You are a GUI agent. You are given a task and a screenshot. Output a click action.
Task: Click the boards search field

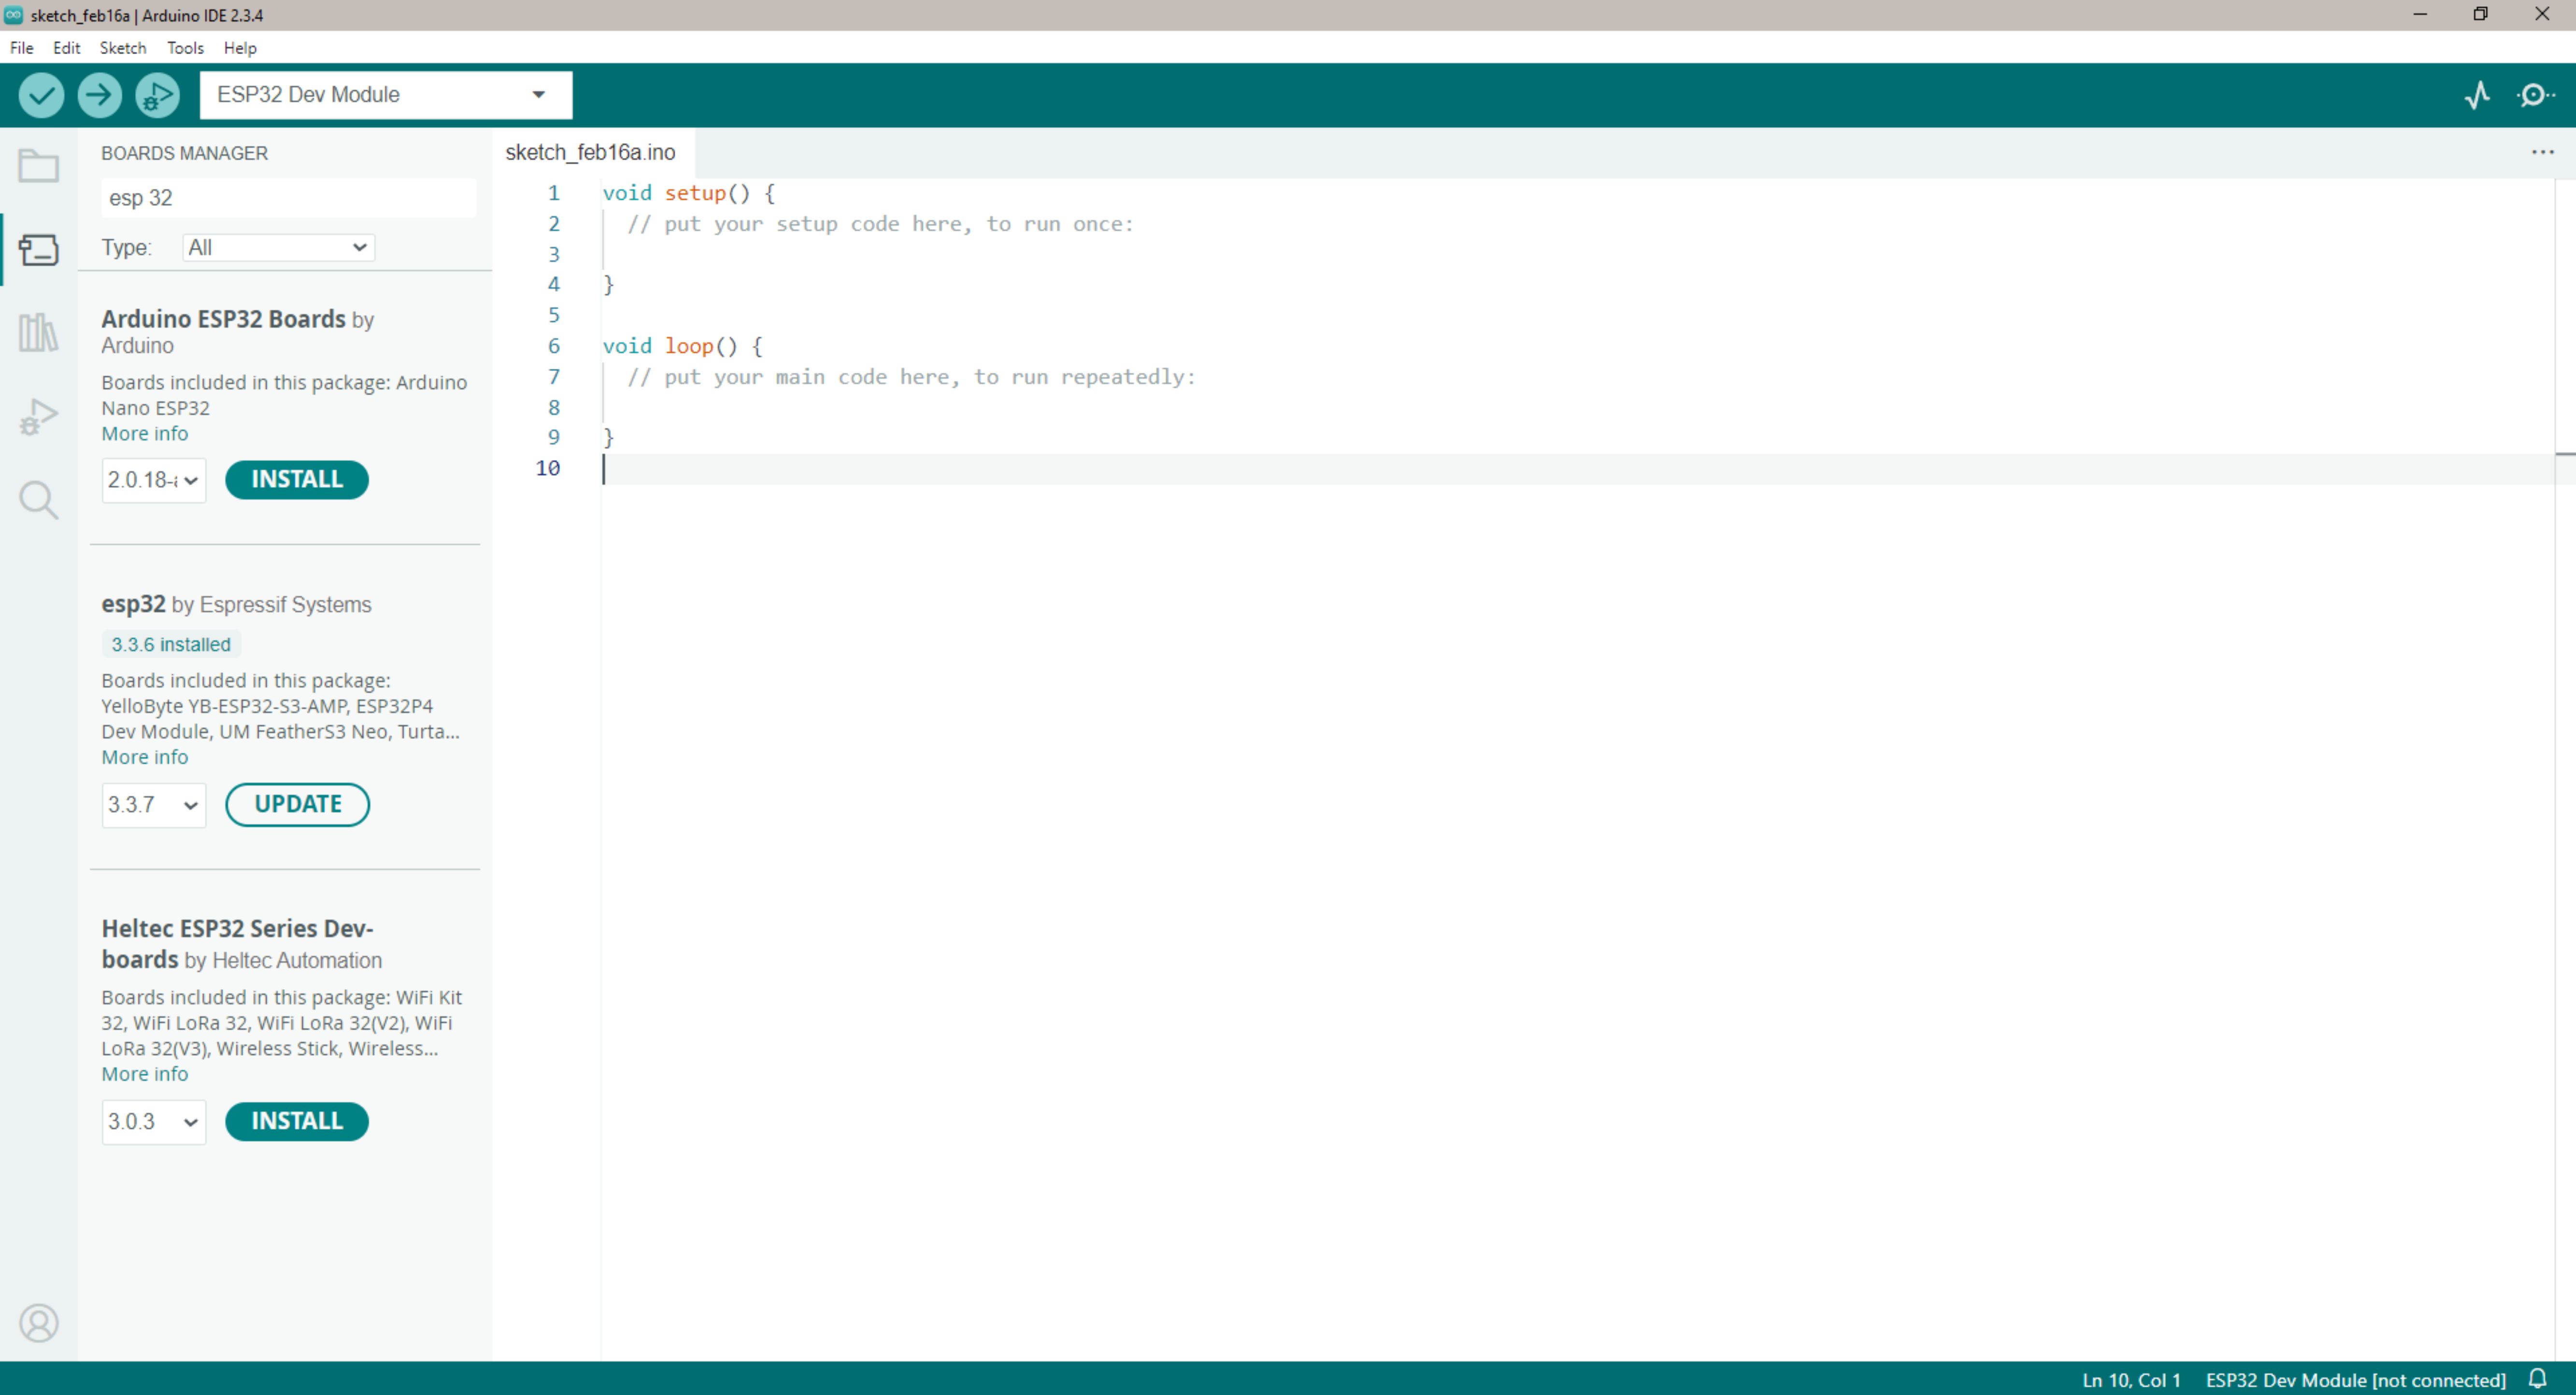(x=288, y=198)
